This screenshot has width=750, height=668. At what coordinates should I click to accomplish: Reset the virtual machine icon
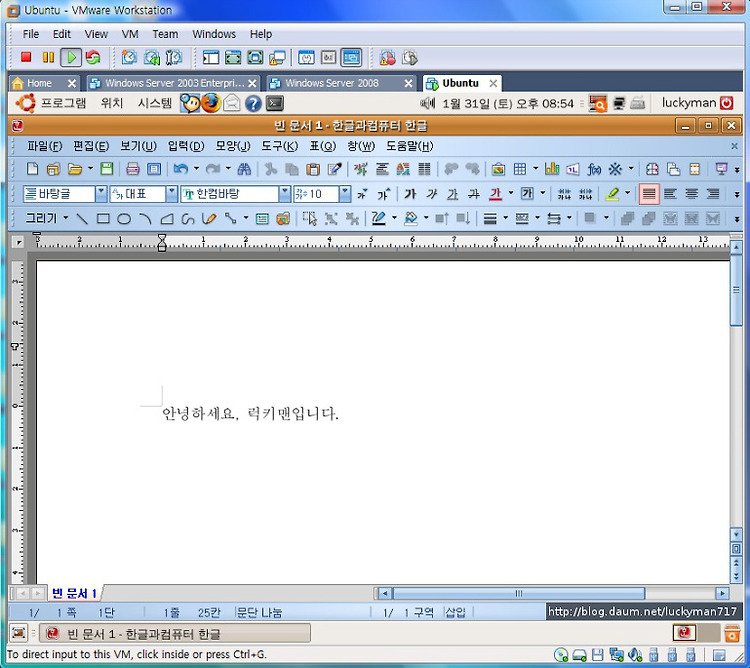pyautogui.click(x=93, y=58)
